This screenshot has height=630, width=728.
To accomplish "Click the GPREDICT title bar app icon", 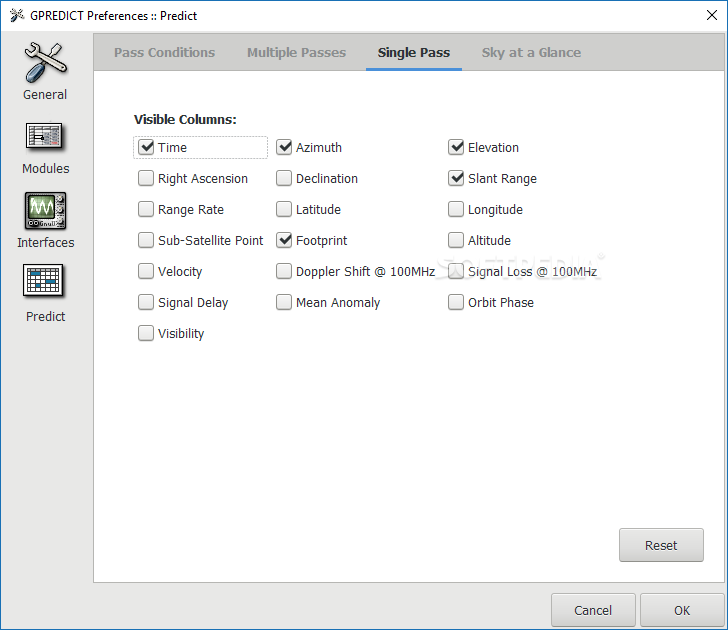I will coord(17,15).
